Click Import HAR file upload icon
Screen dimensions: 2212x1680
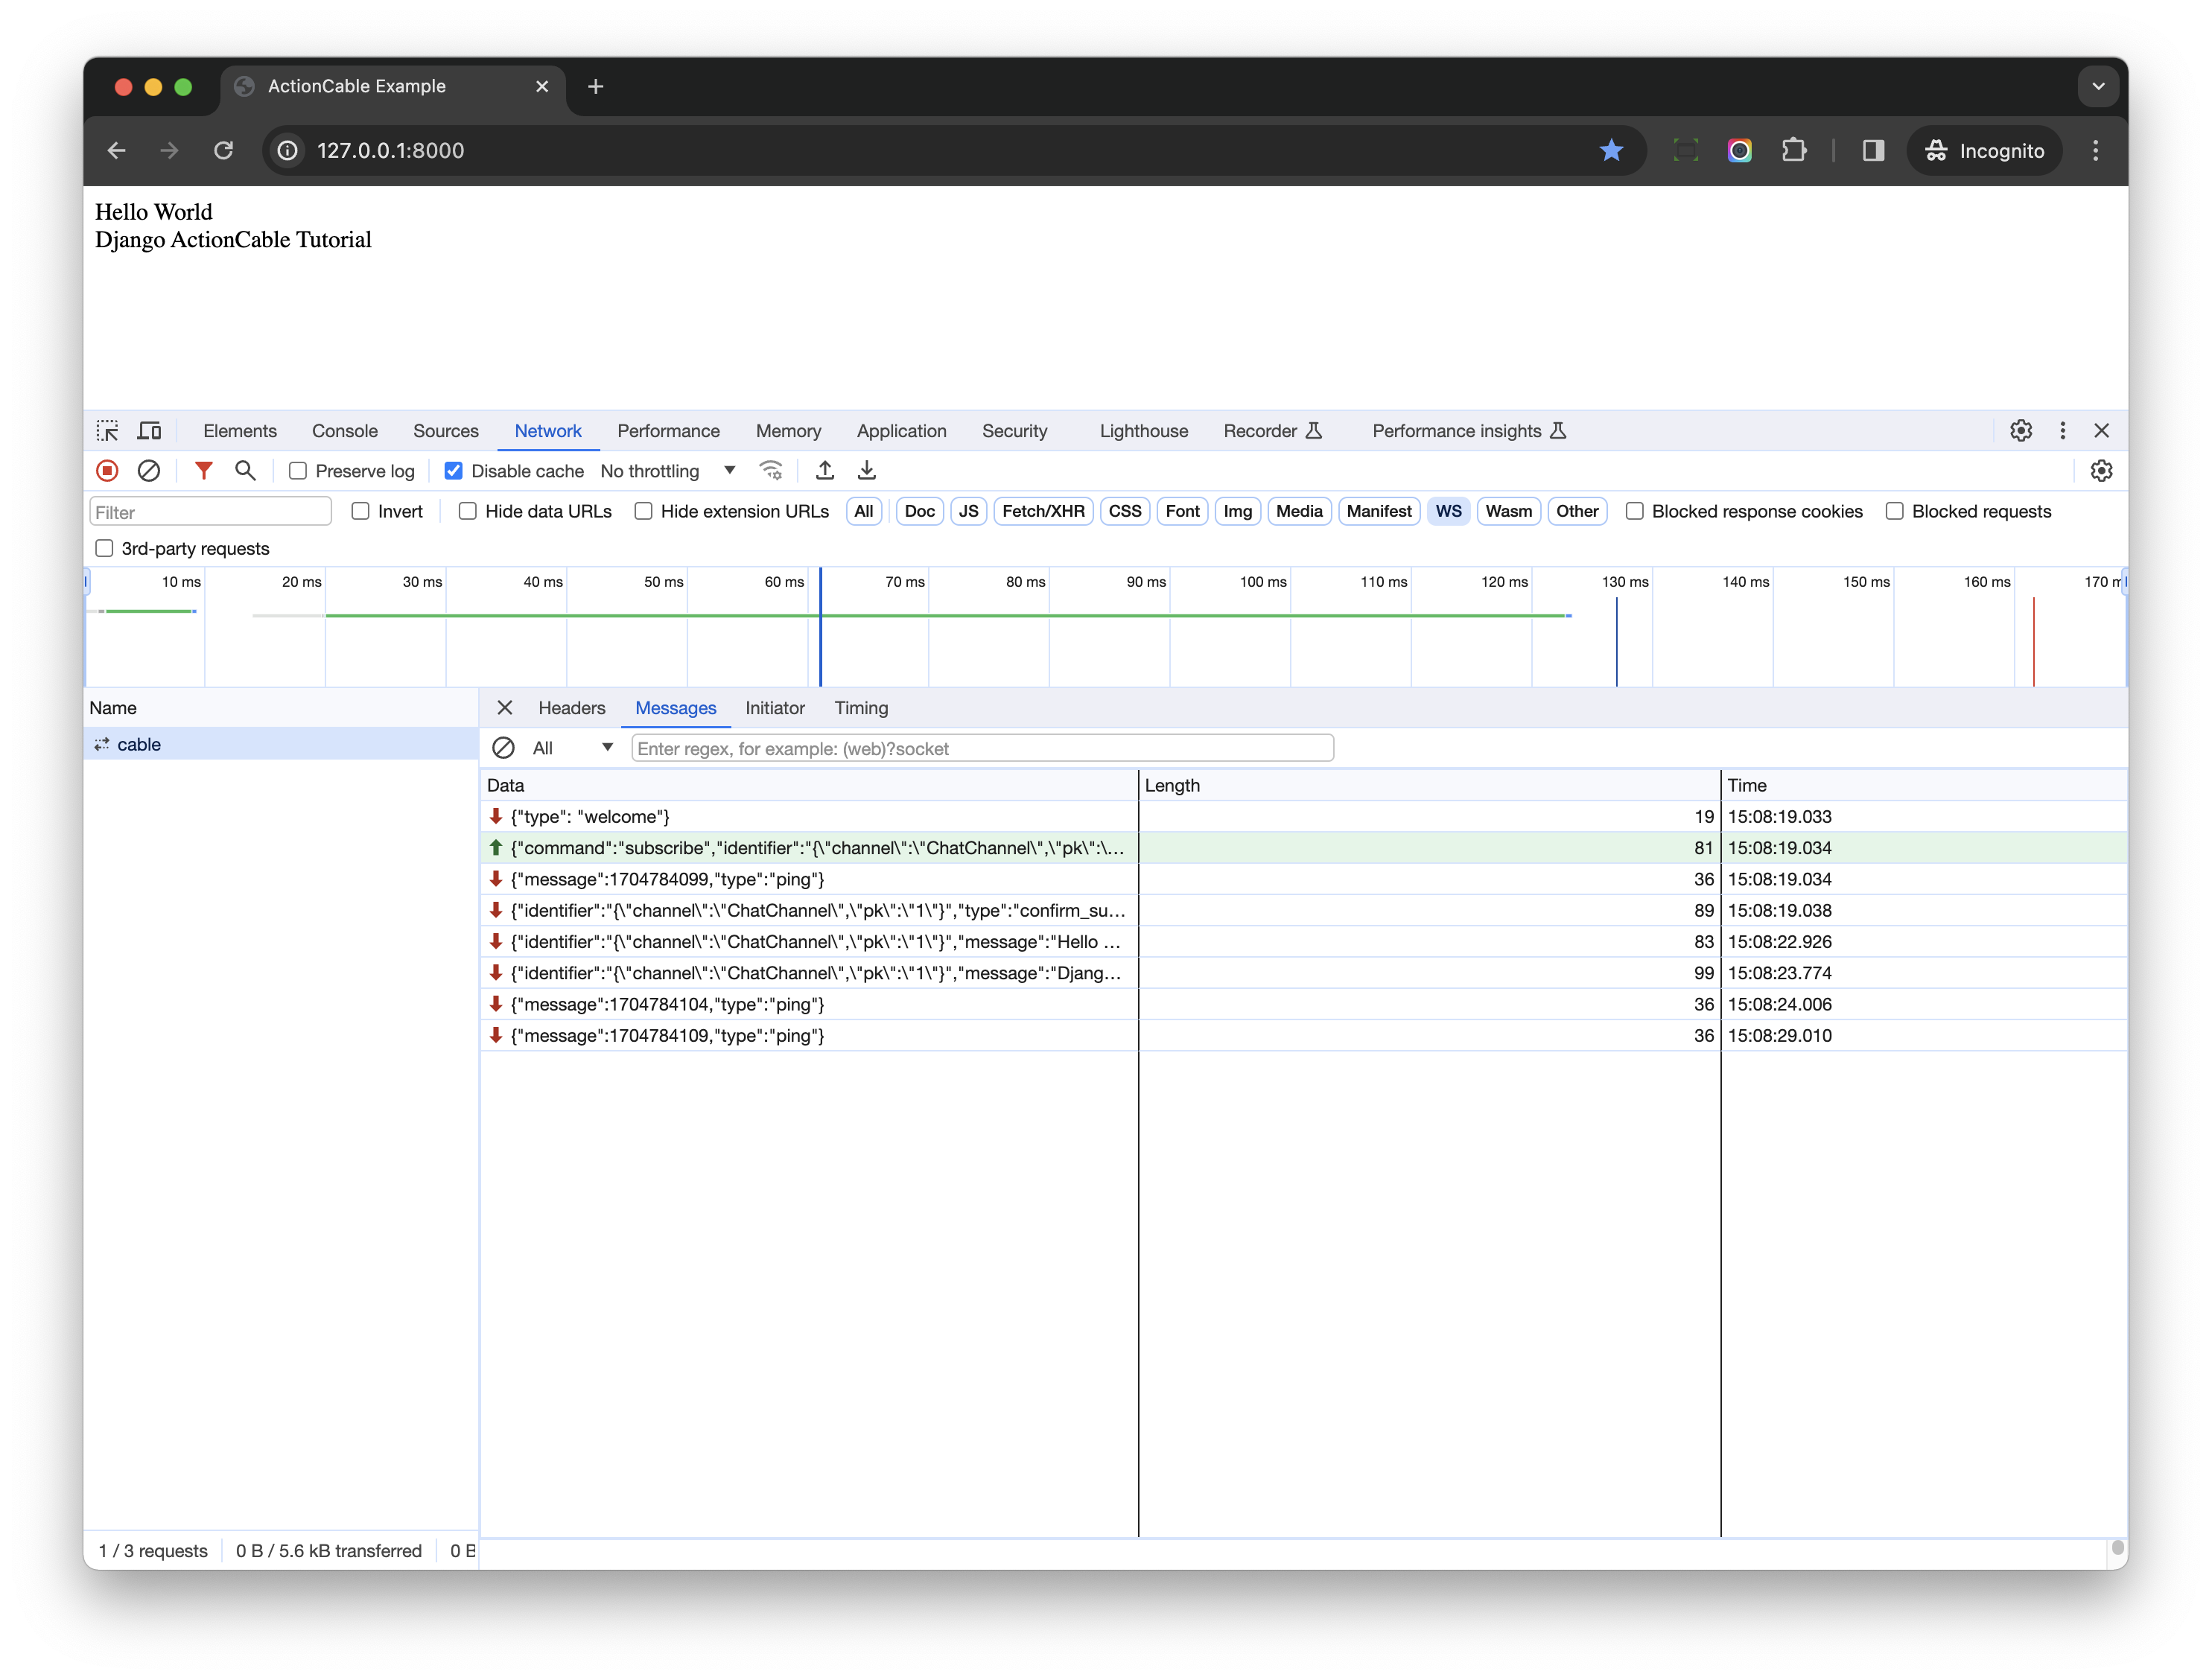pos(825,471)
